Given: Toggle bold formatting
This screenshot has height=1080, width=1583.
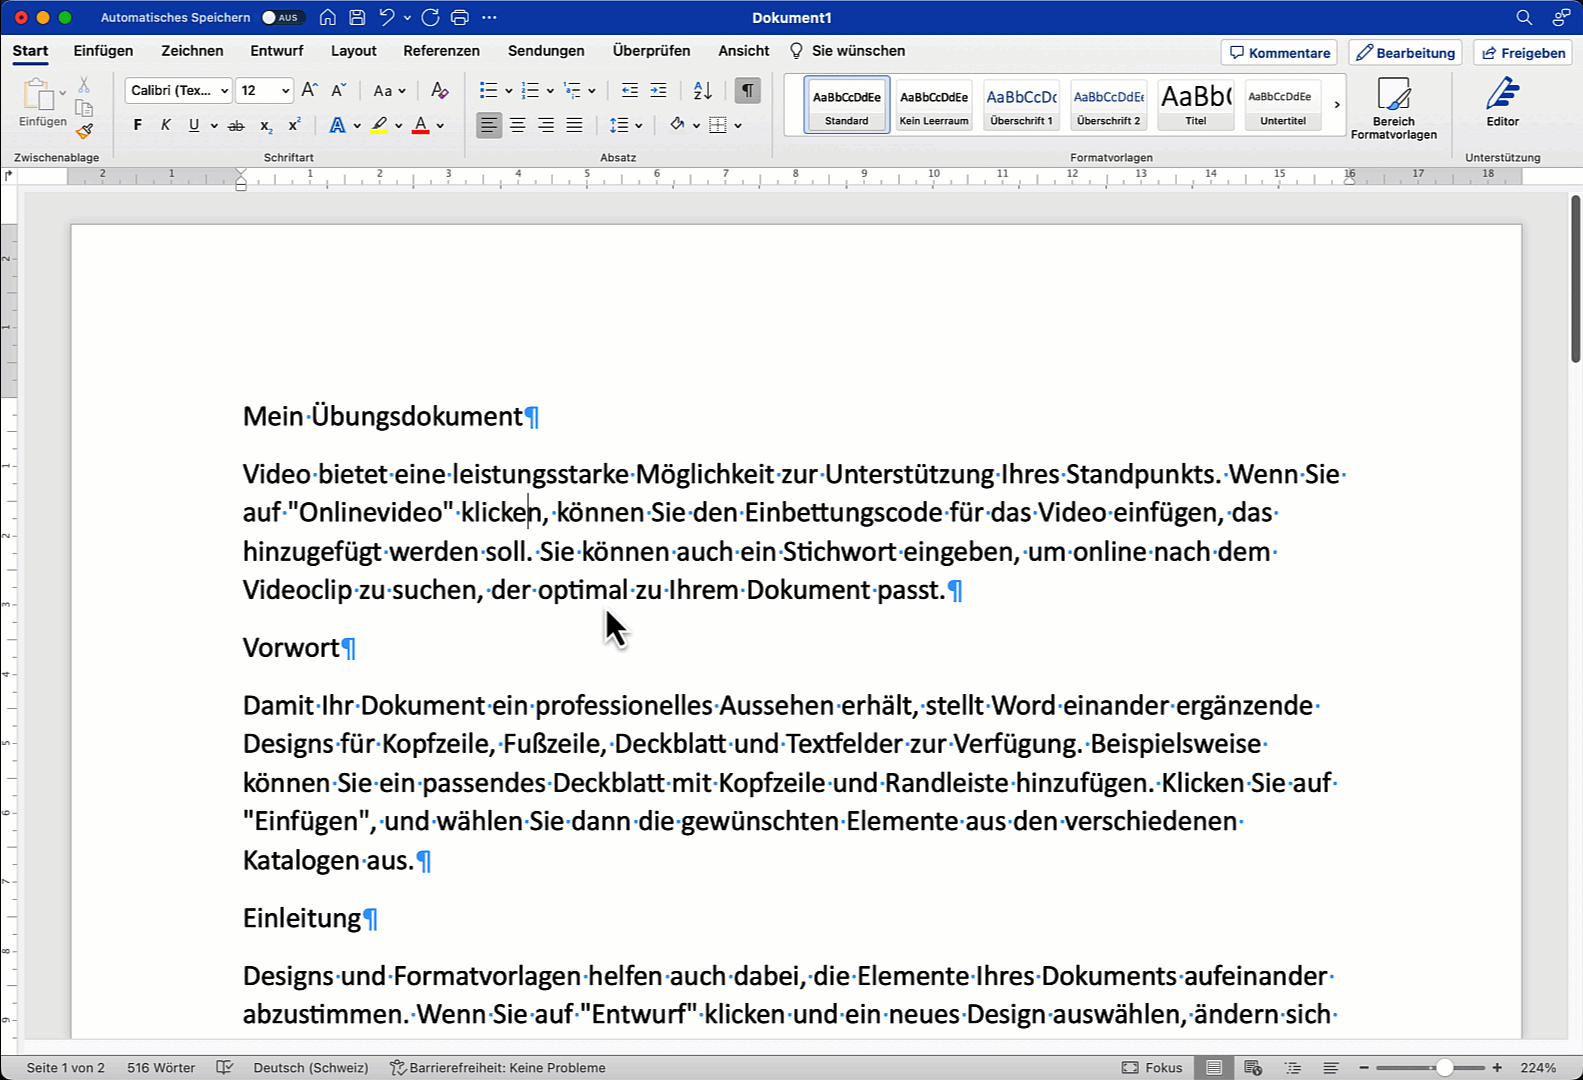Looking at the screenshot, I should (x=138, y=126).
